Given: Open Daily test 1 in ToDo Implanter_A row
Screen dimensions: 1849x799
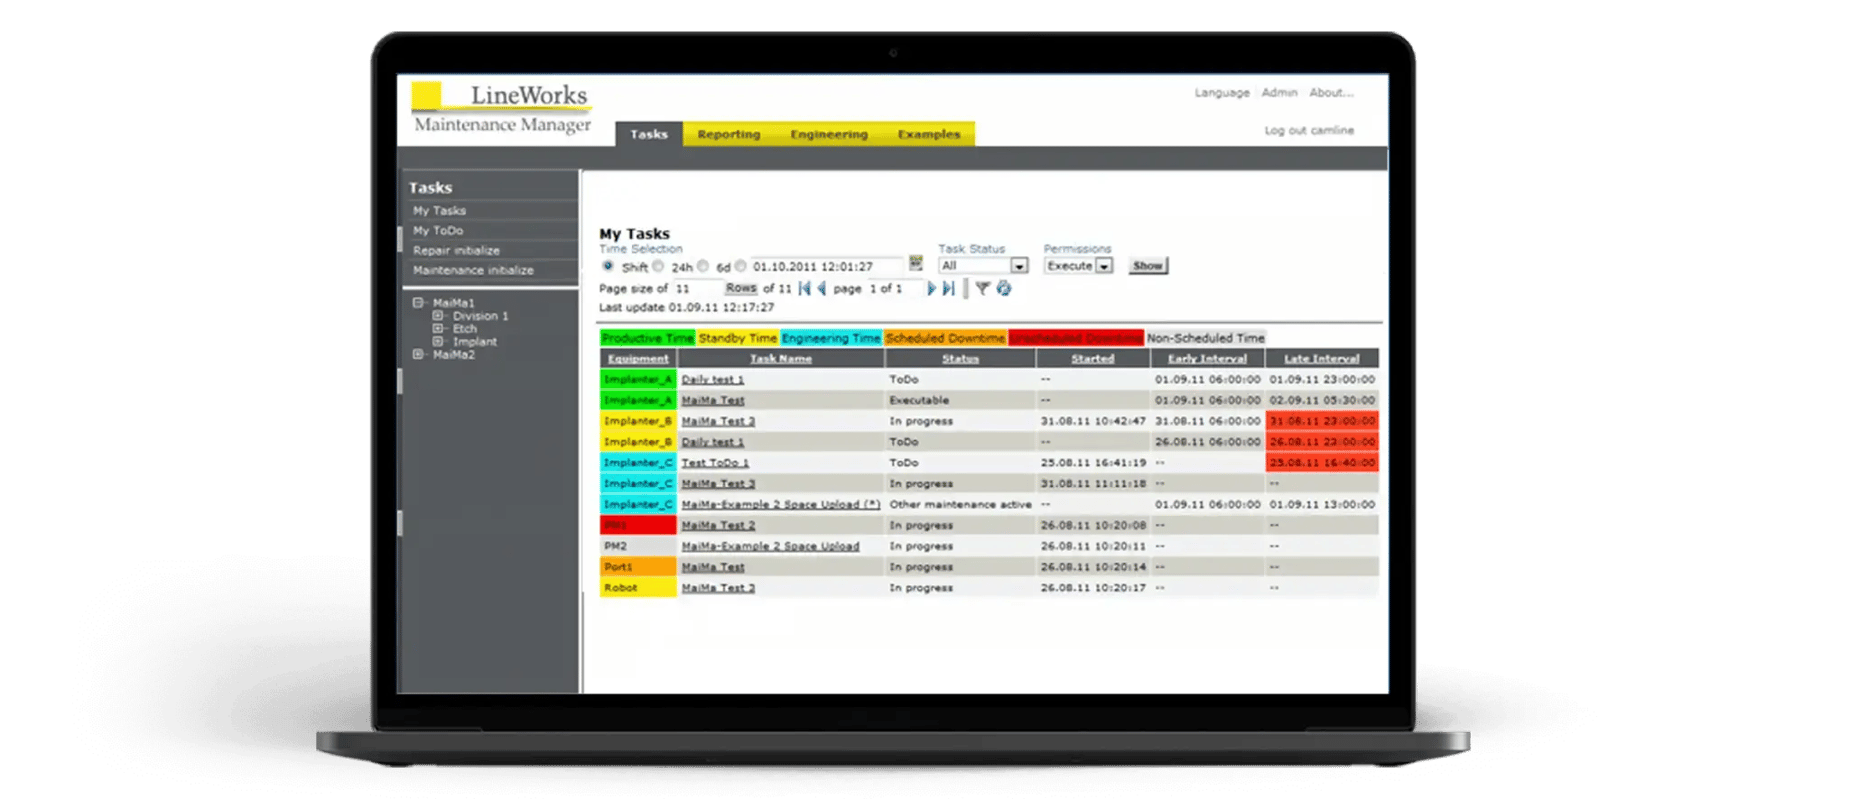Looking at the screenshot, I should (712, 380).
